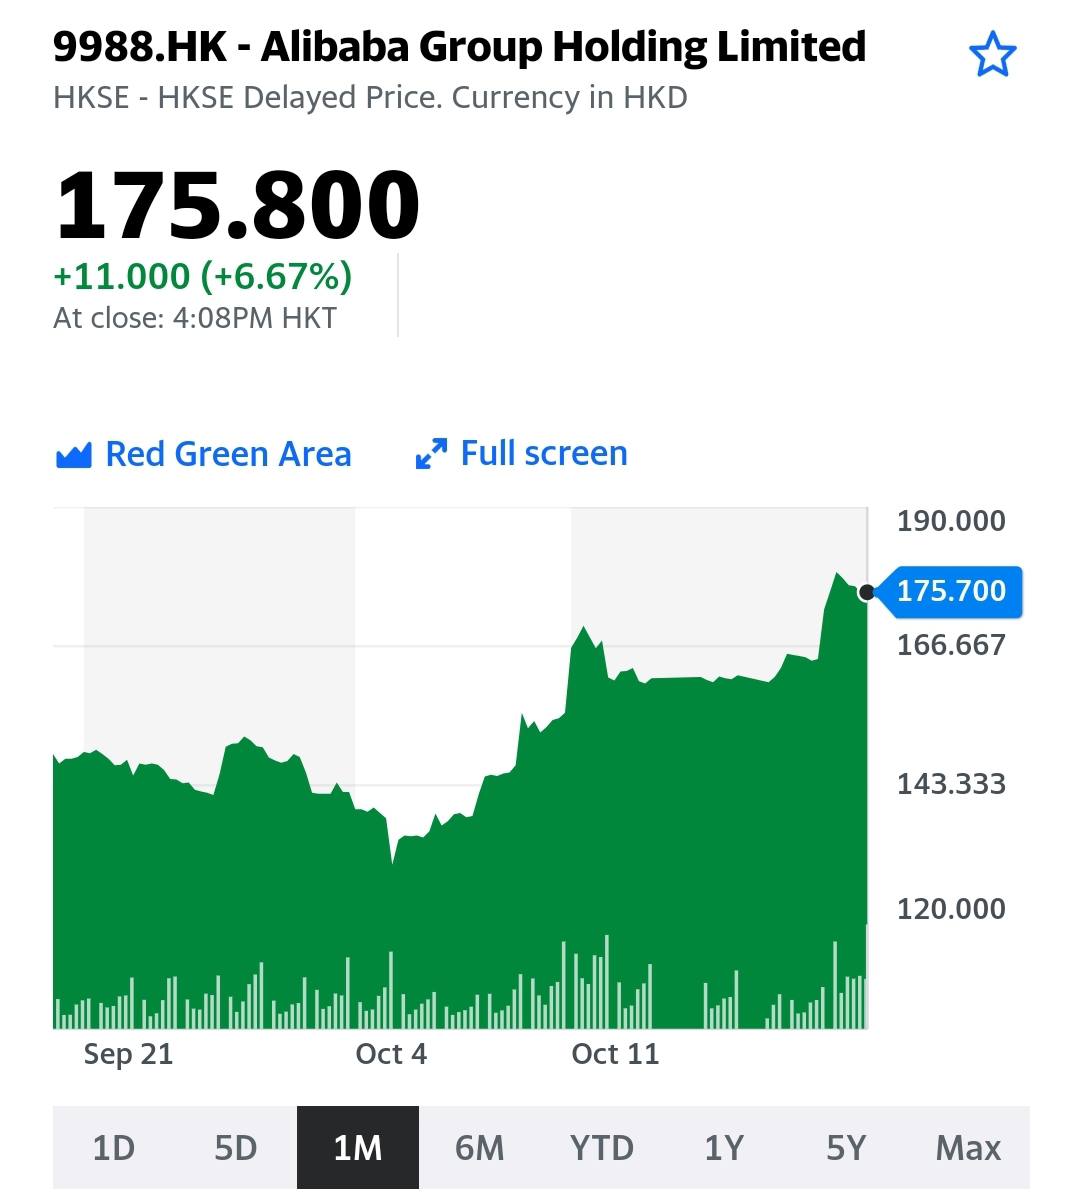
Task: Add Alibaba to watchlist with star icon
Action: [992, 55]
